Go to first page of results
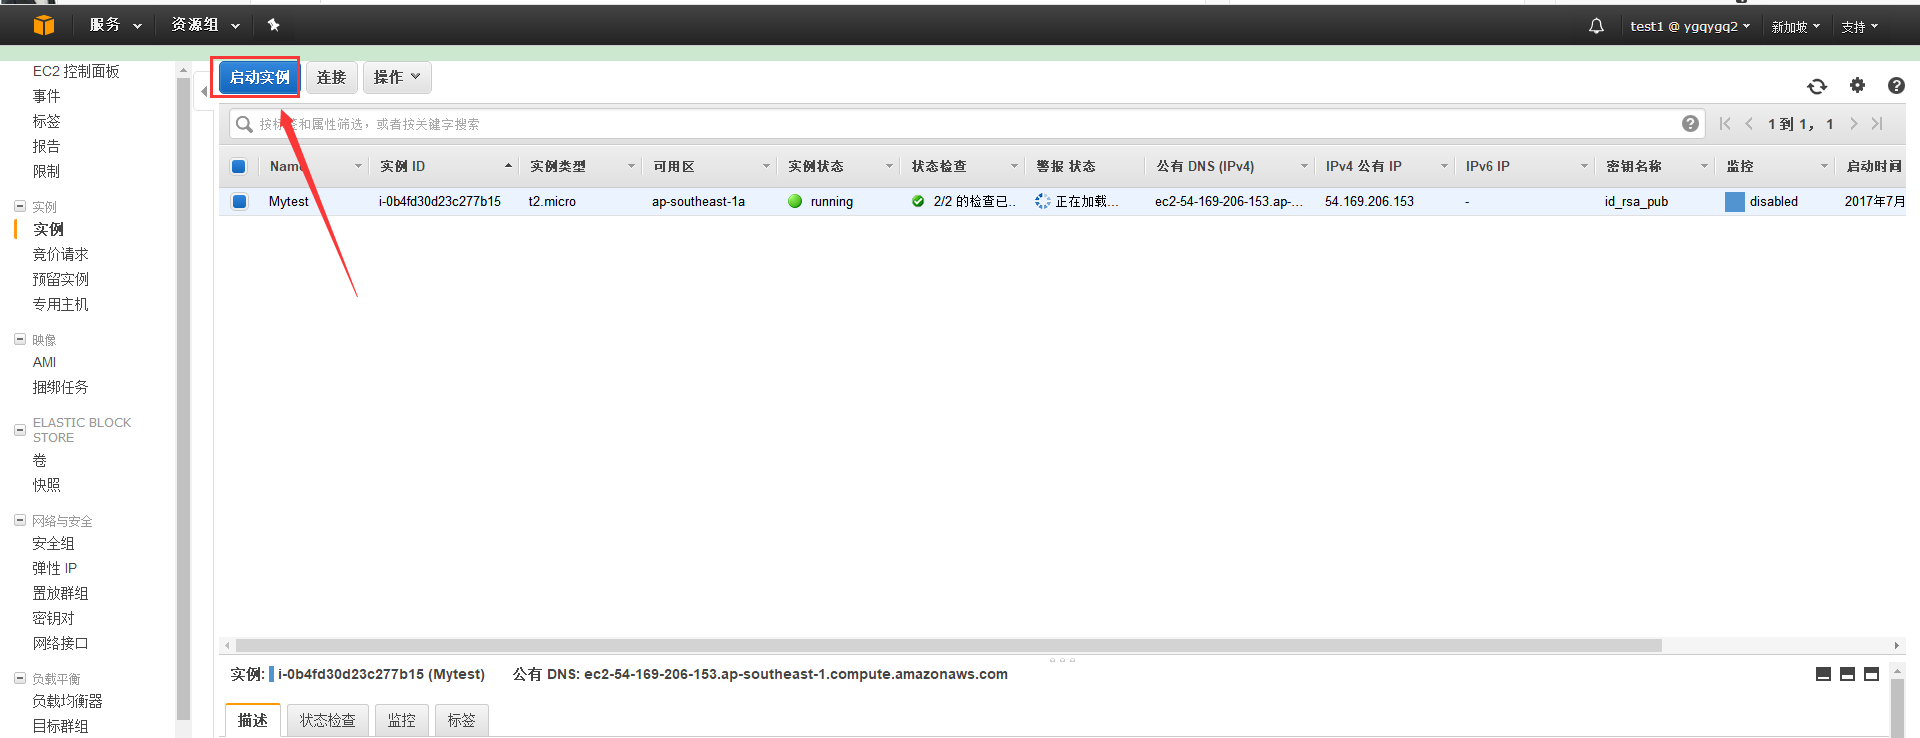Screen dimensions: 1920x738 pyautogui.click(x=1725, y=124)
